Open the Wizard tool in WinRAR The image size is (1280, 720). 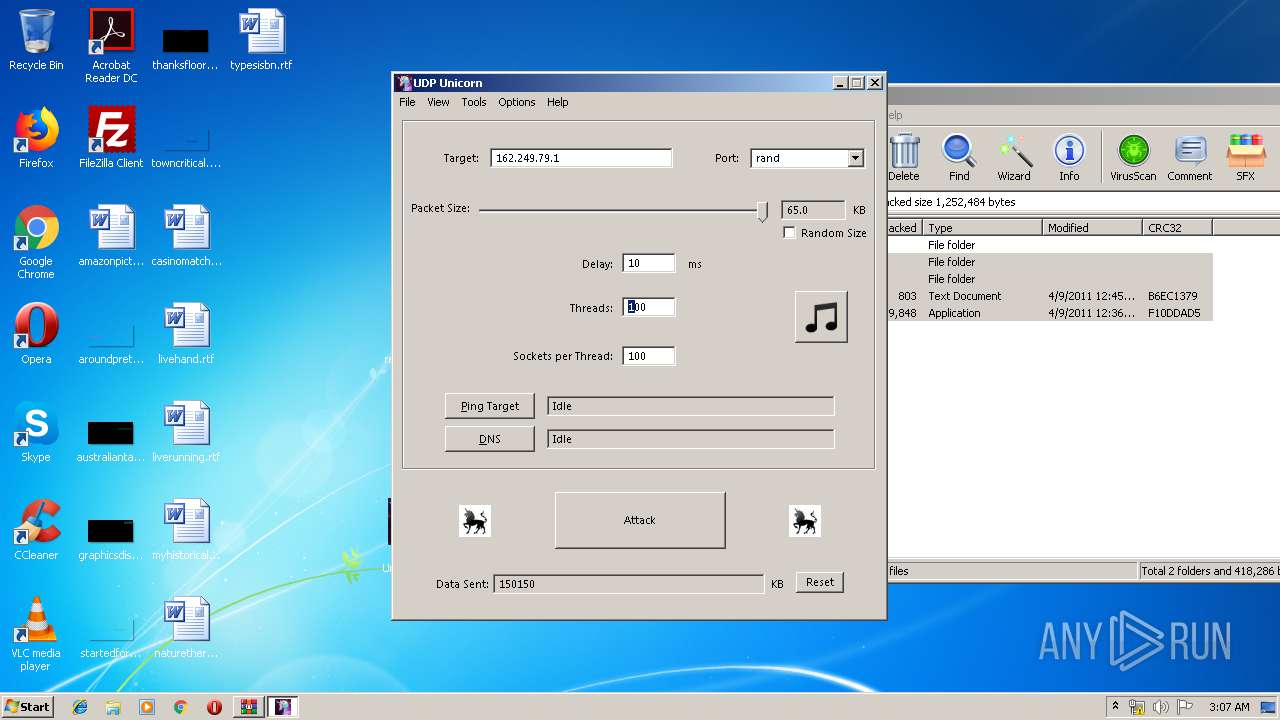pyautogui.click(x=1014, y=158)
